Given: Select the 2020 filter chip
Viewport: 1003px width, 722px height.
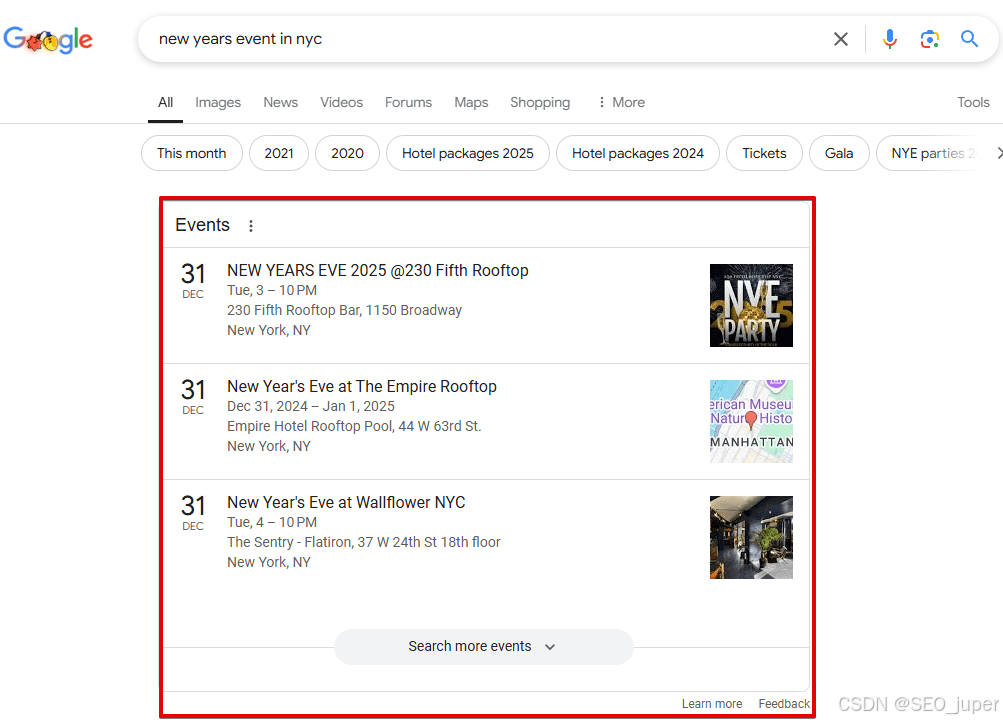Looking at the screenshot, I should pyautogui.click(x=347, y=153).
